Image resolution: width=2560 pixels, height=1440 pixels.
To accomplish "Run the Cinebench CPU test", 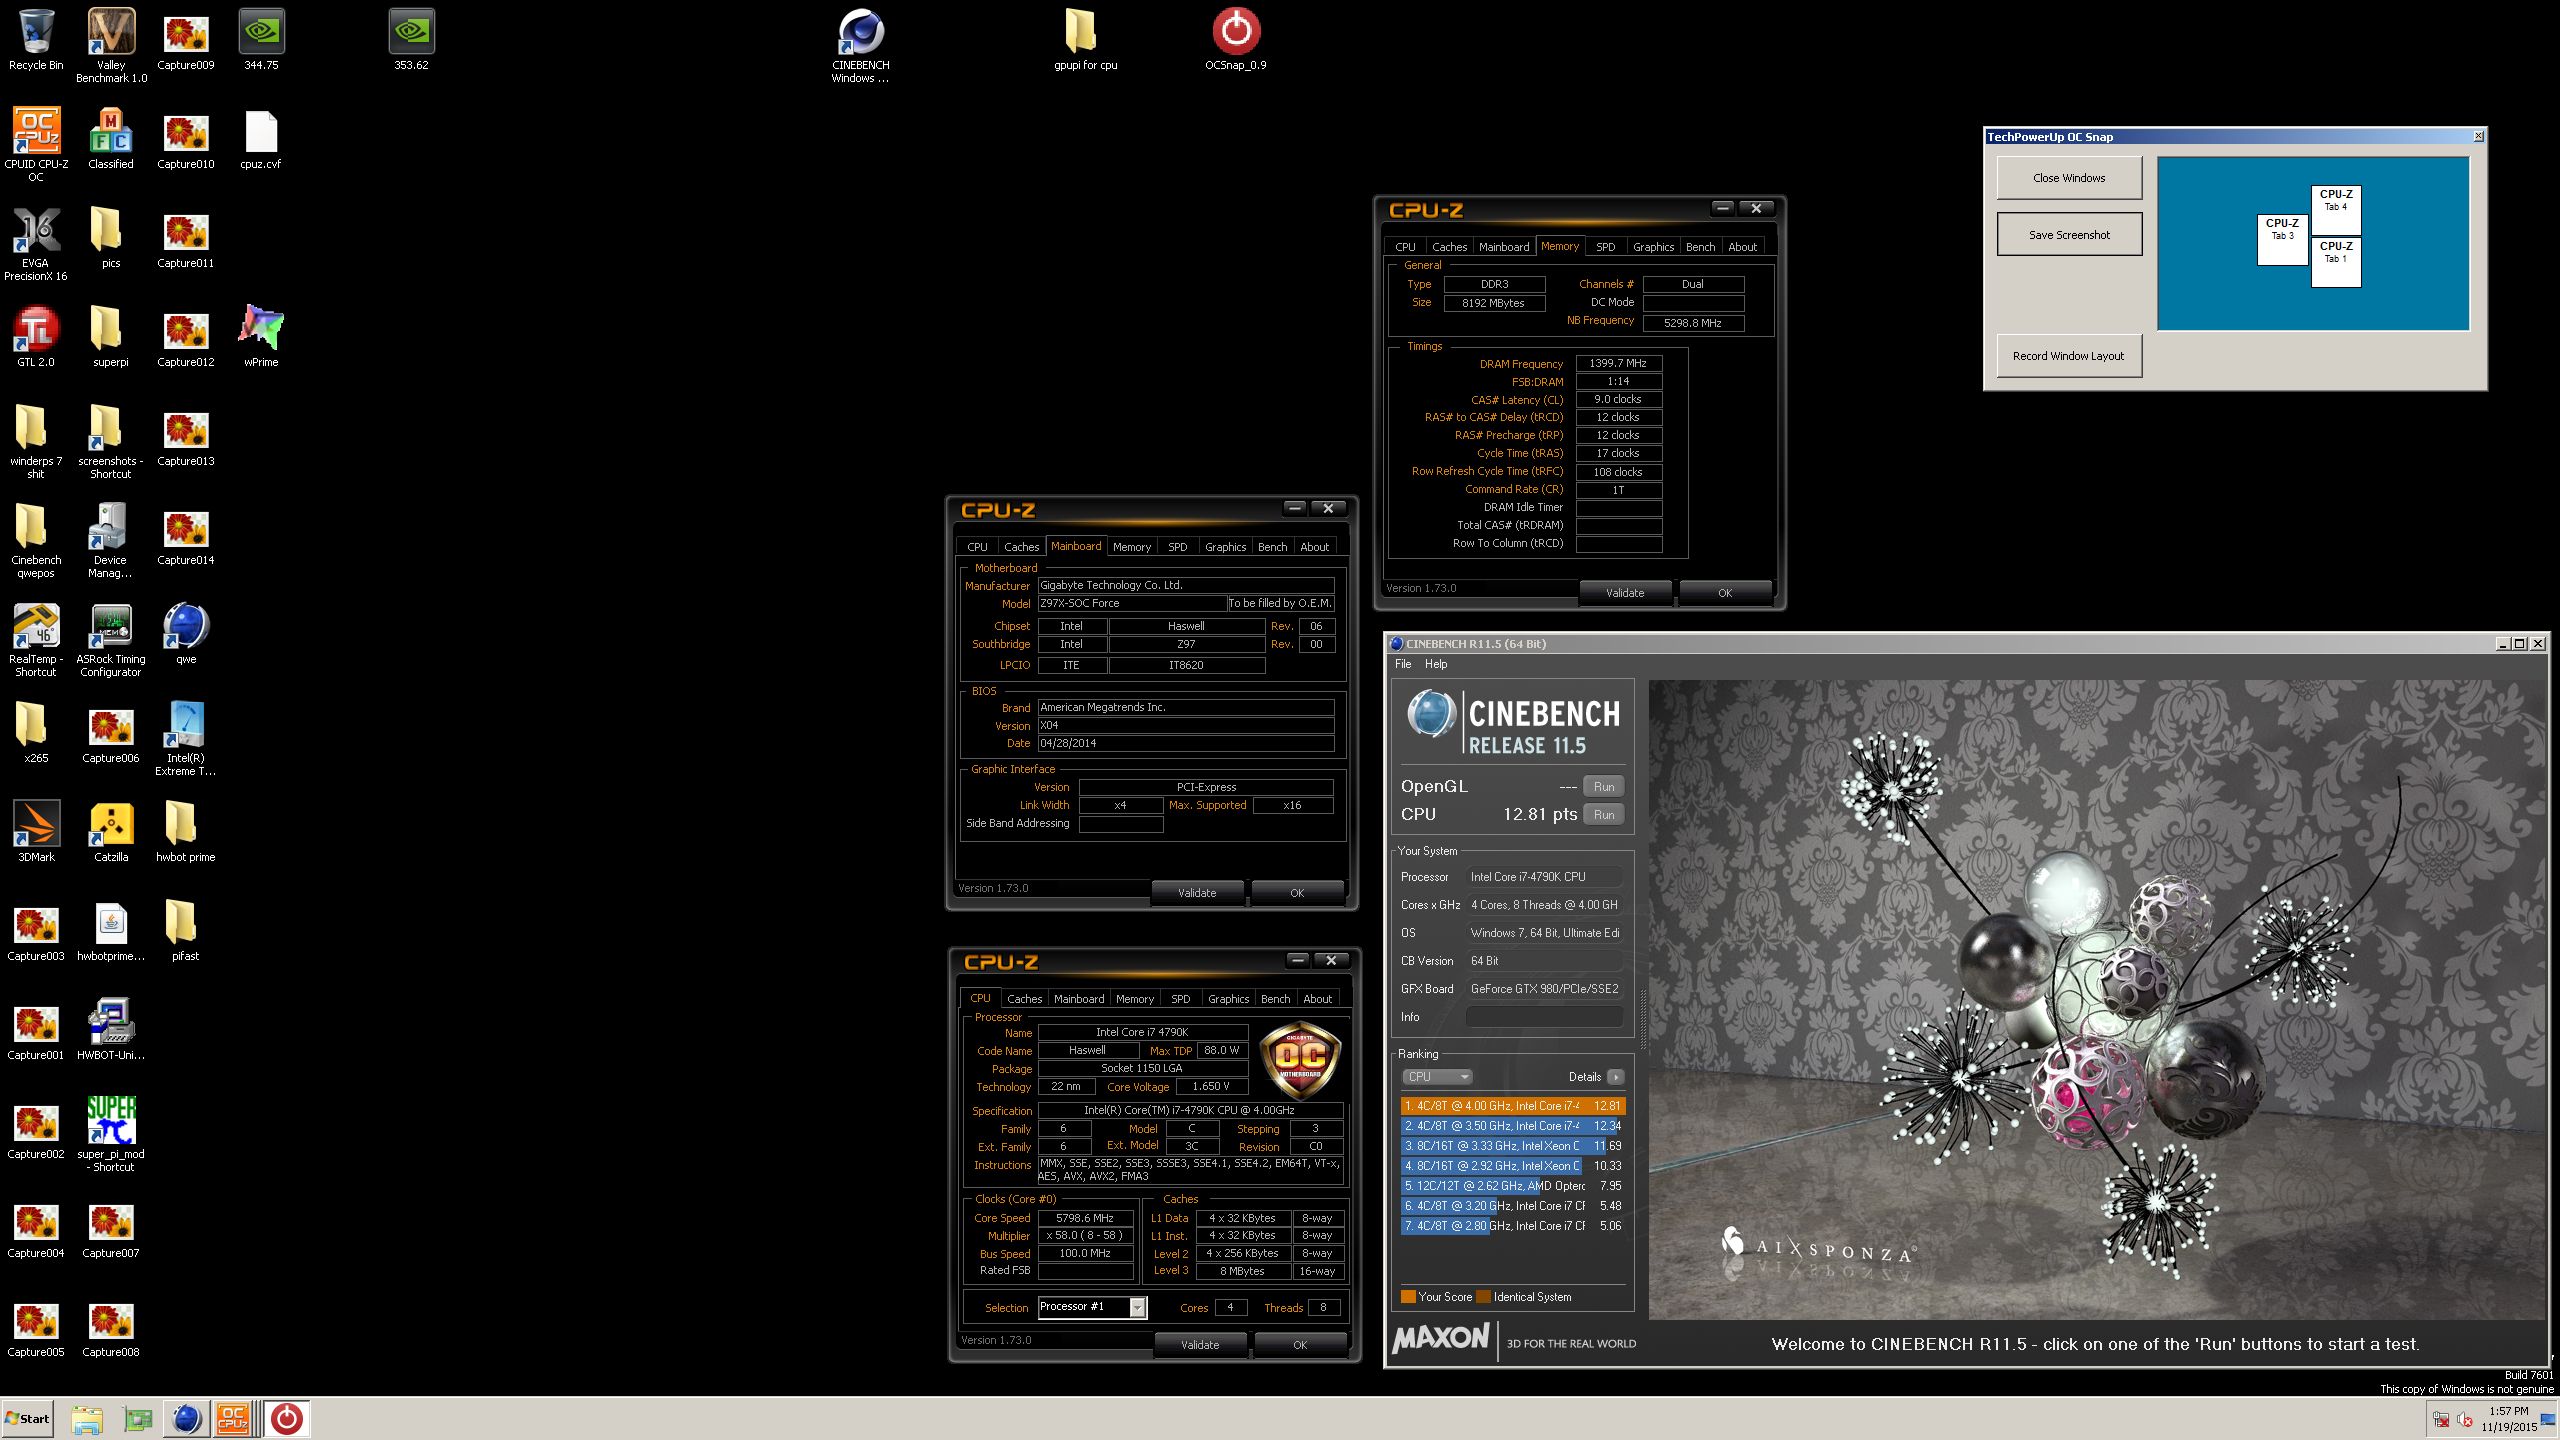I will (x=1603, y=815).
